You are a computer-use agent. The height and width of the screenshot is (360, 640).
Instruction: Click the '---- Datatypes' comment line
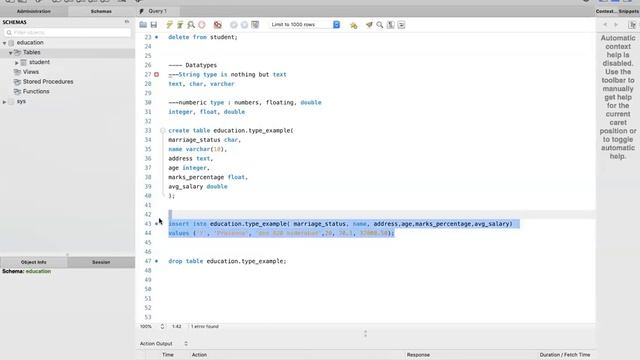click(x=193, y=65)
